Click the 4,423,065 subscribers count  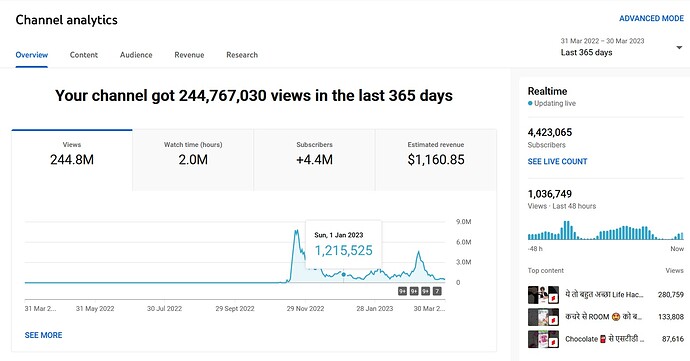[x=550, y=133]
